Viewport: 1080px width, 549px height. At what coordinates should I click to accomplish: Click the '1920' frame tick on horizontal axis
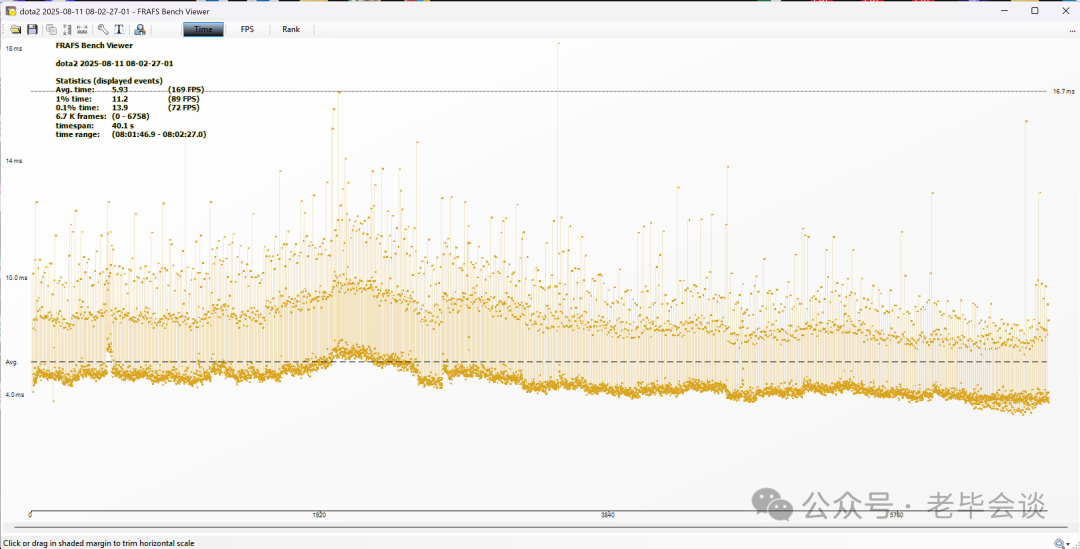pos(319,515)
